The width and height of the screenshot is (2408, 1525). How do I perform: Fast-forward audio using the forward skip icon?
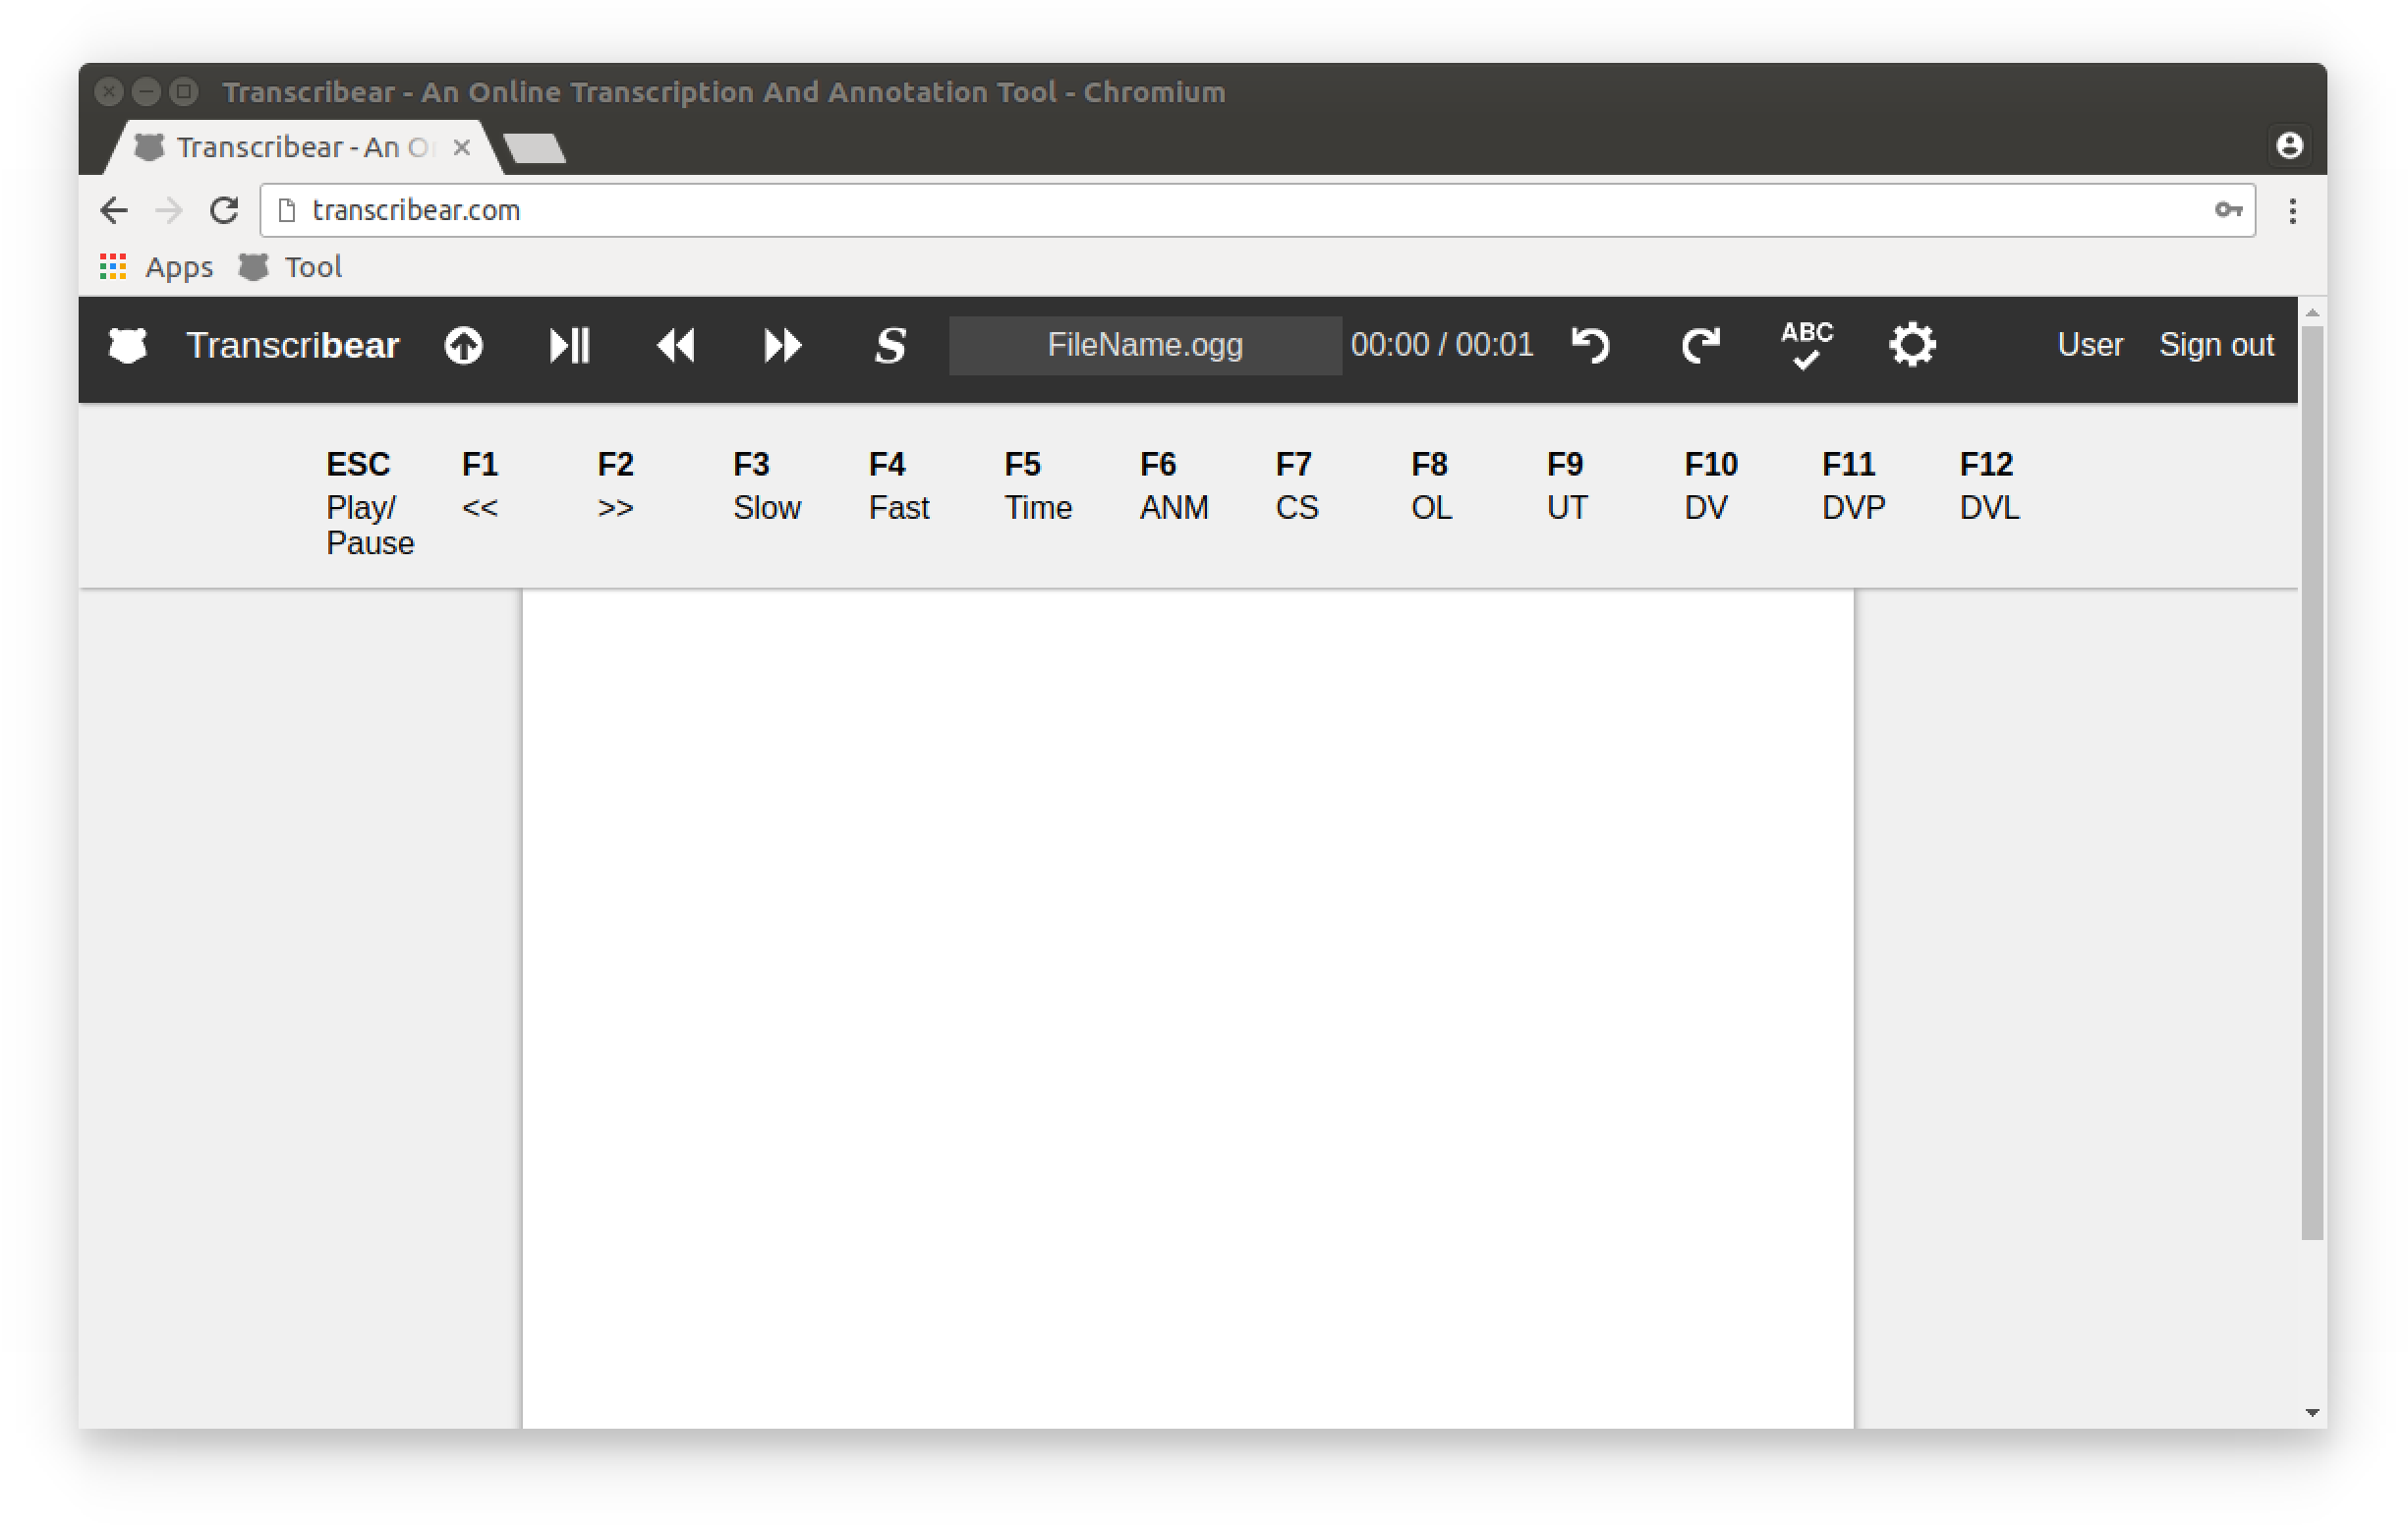point(782,345)
